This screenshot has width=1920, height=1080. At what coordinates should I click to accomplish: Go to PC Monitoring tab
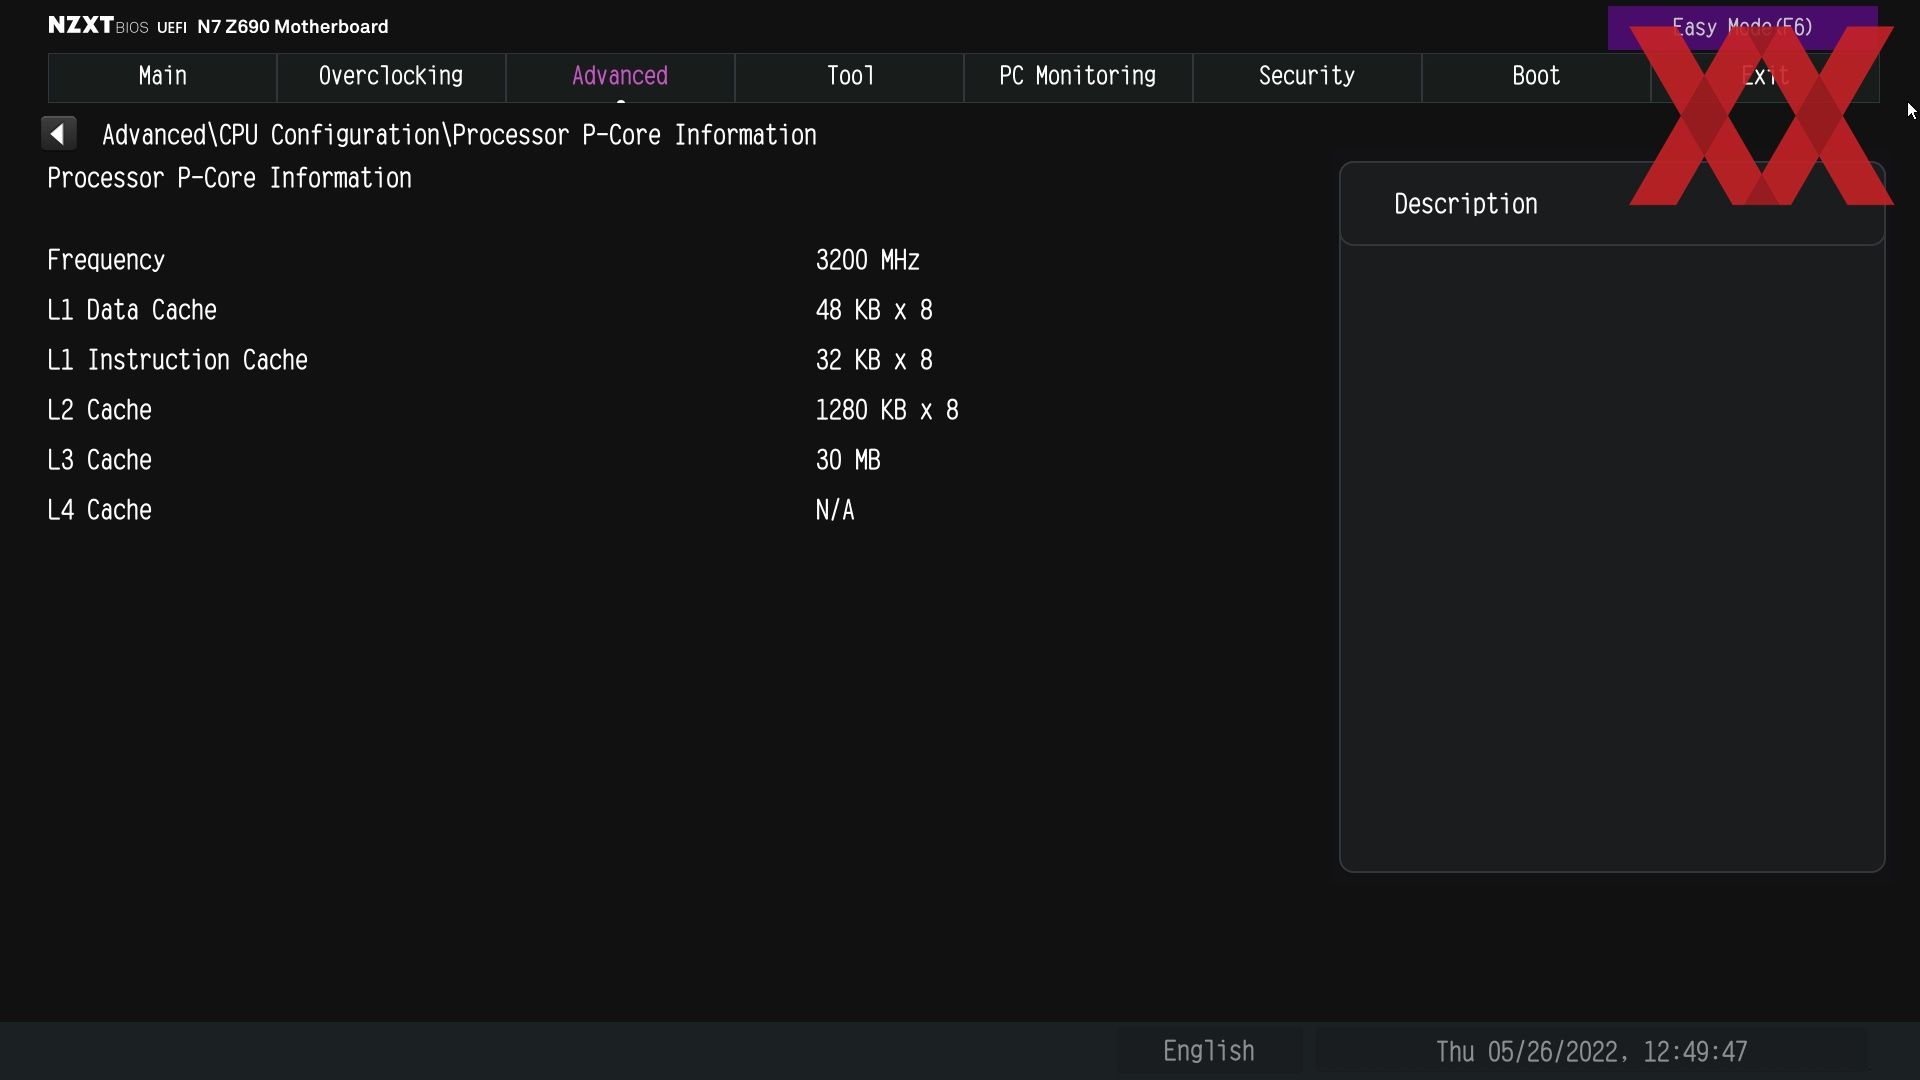tap(1078, 77)
